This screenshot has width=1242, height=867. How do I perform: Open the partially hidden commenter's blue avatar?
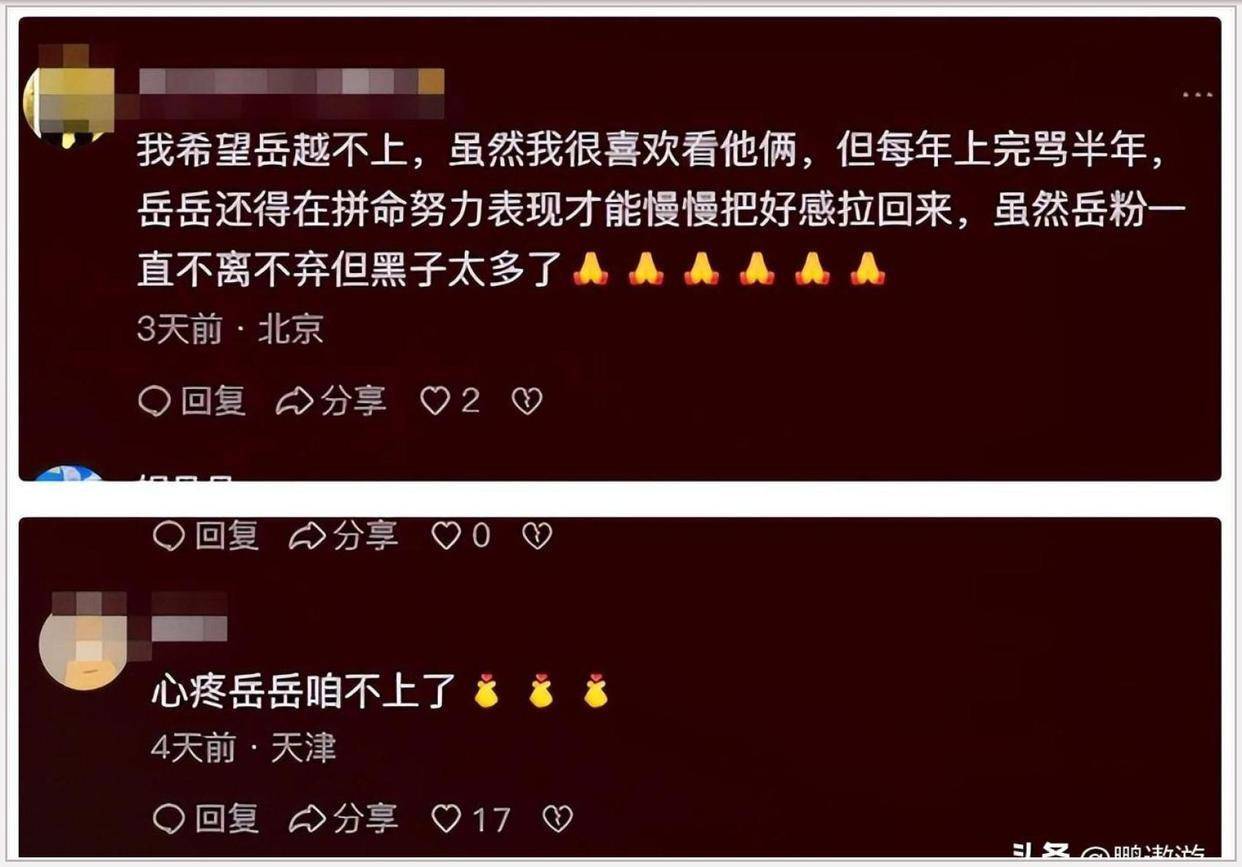tap(70, 473)
